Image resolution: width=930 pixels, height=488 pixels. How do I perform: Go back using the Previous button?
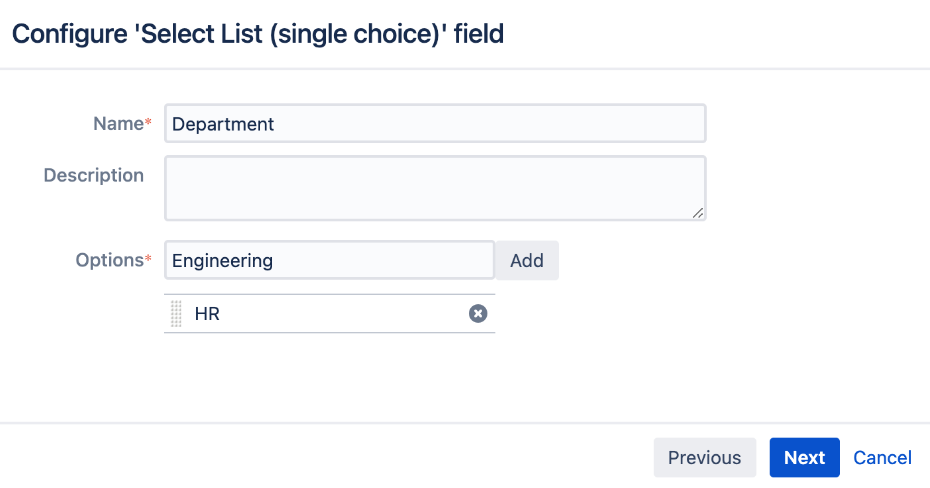click(705, 457)
